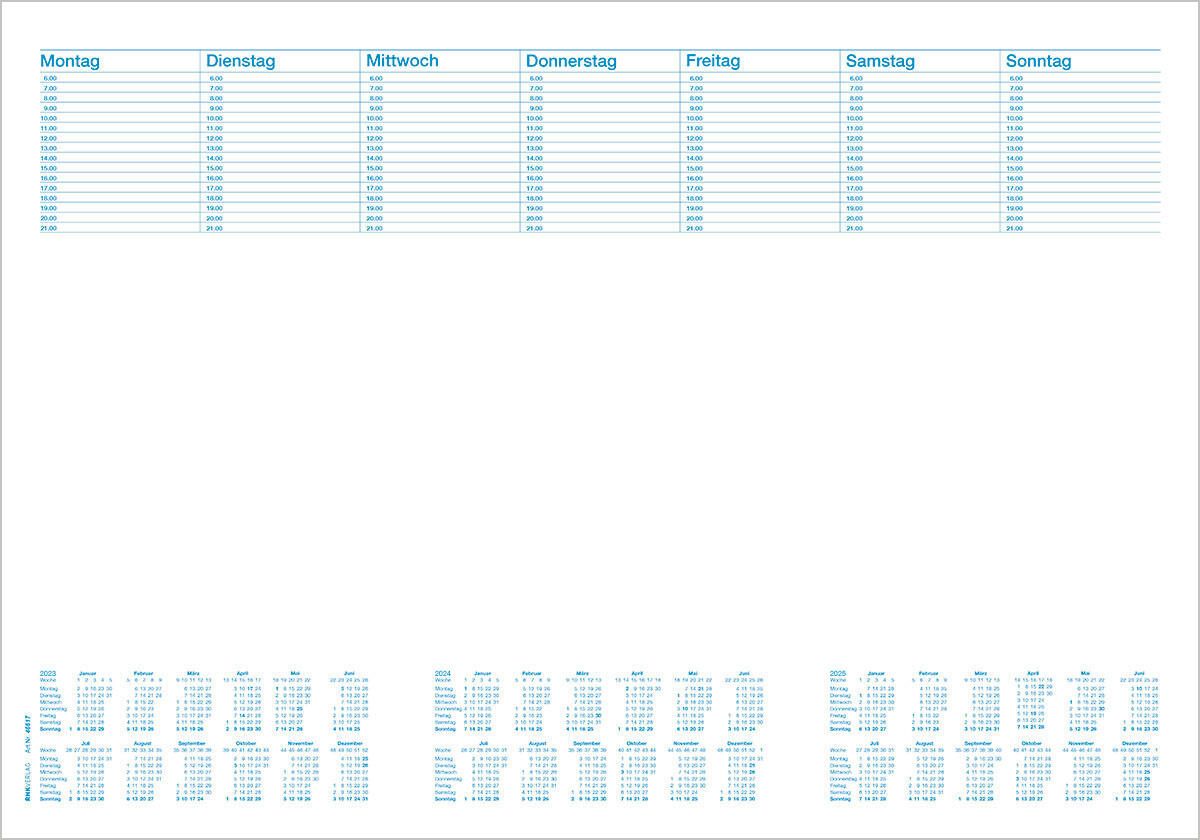Select the Freitag column header
The width and height of the screenshot is (1200, 840).
pyautogui.click(x=713, y=61)
